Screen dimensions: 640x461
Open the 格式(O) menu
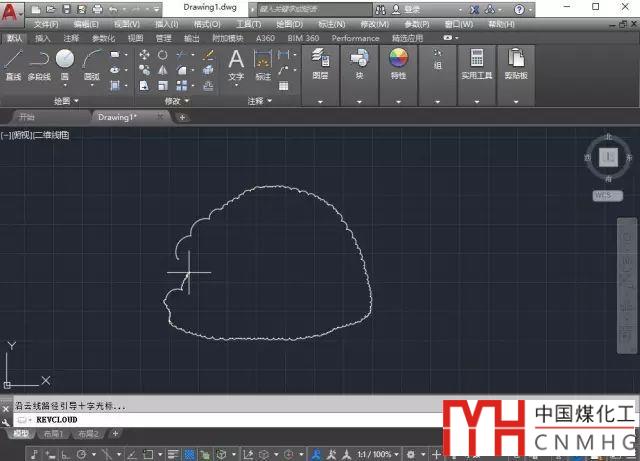tap(207, 23)
